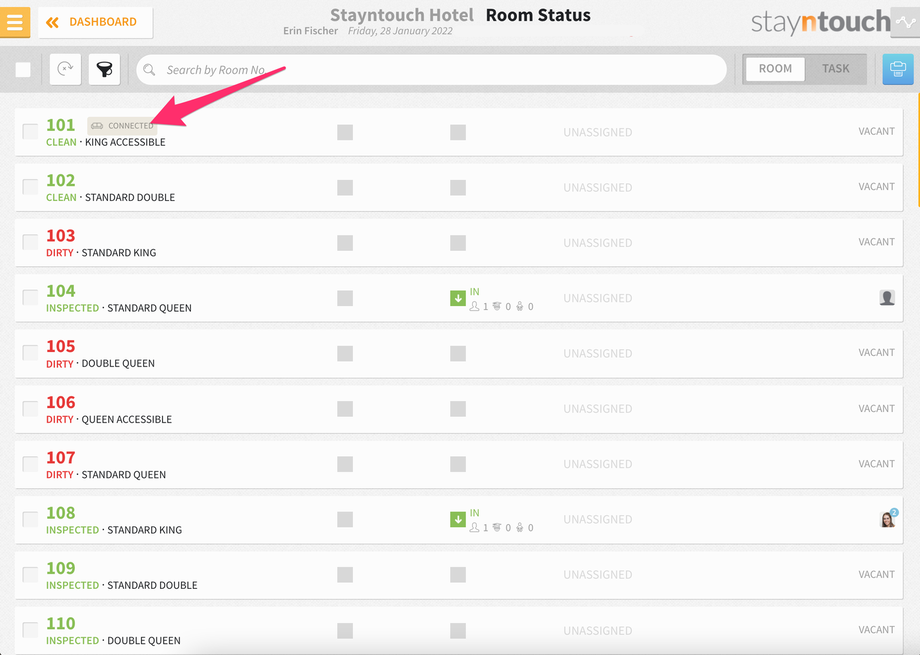Click green arrival arrow icon for room 108
Screen dimensions: 920x655
458,519
